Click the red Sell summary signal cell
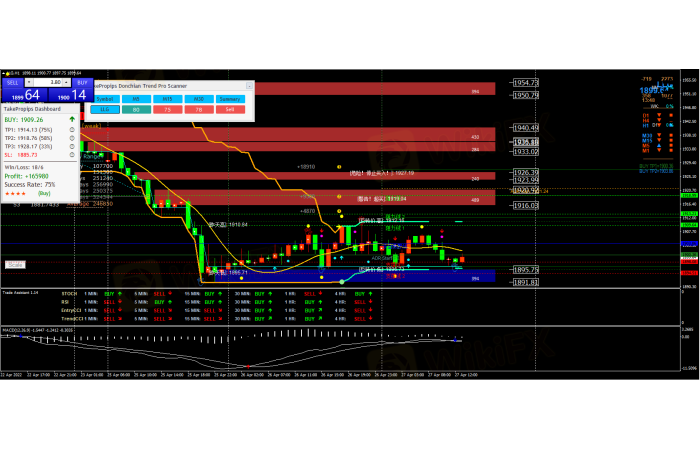Image resolution: width=700 pixels, height=450 pixels. pos(230,111)
